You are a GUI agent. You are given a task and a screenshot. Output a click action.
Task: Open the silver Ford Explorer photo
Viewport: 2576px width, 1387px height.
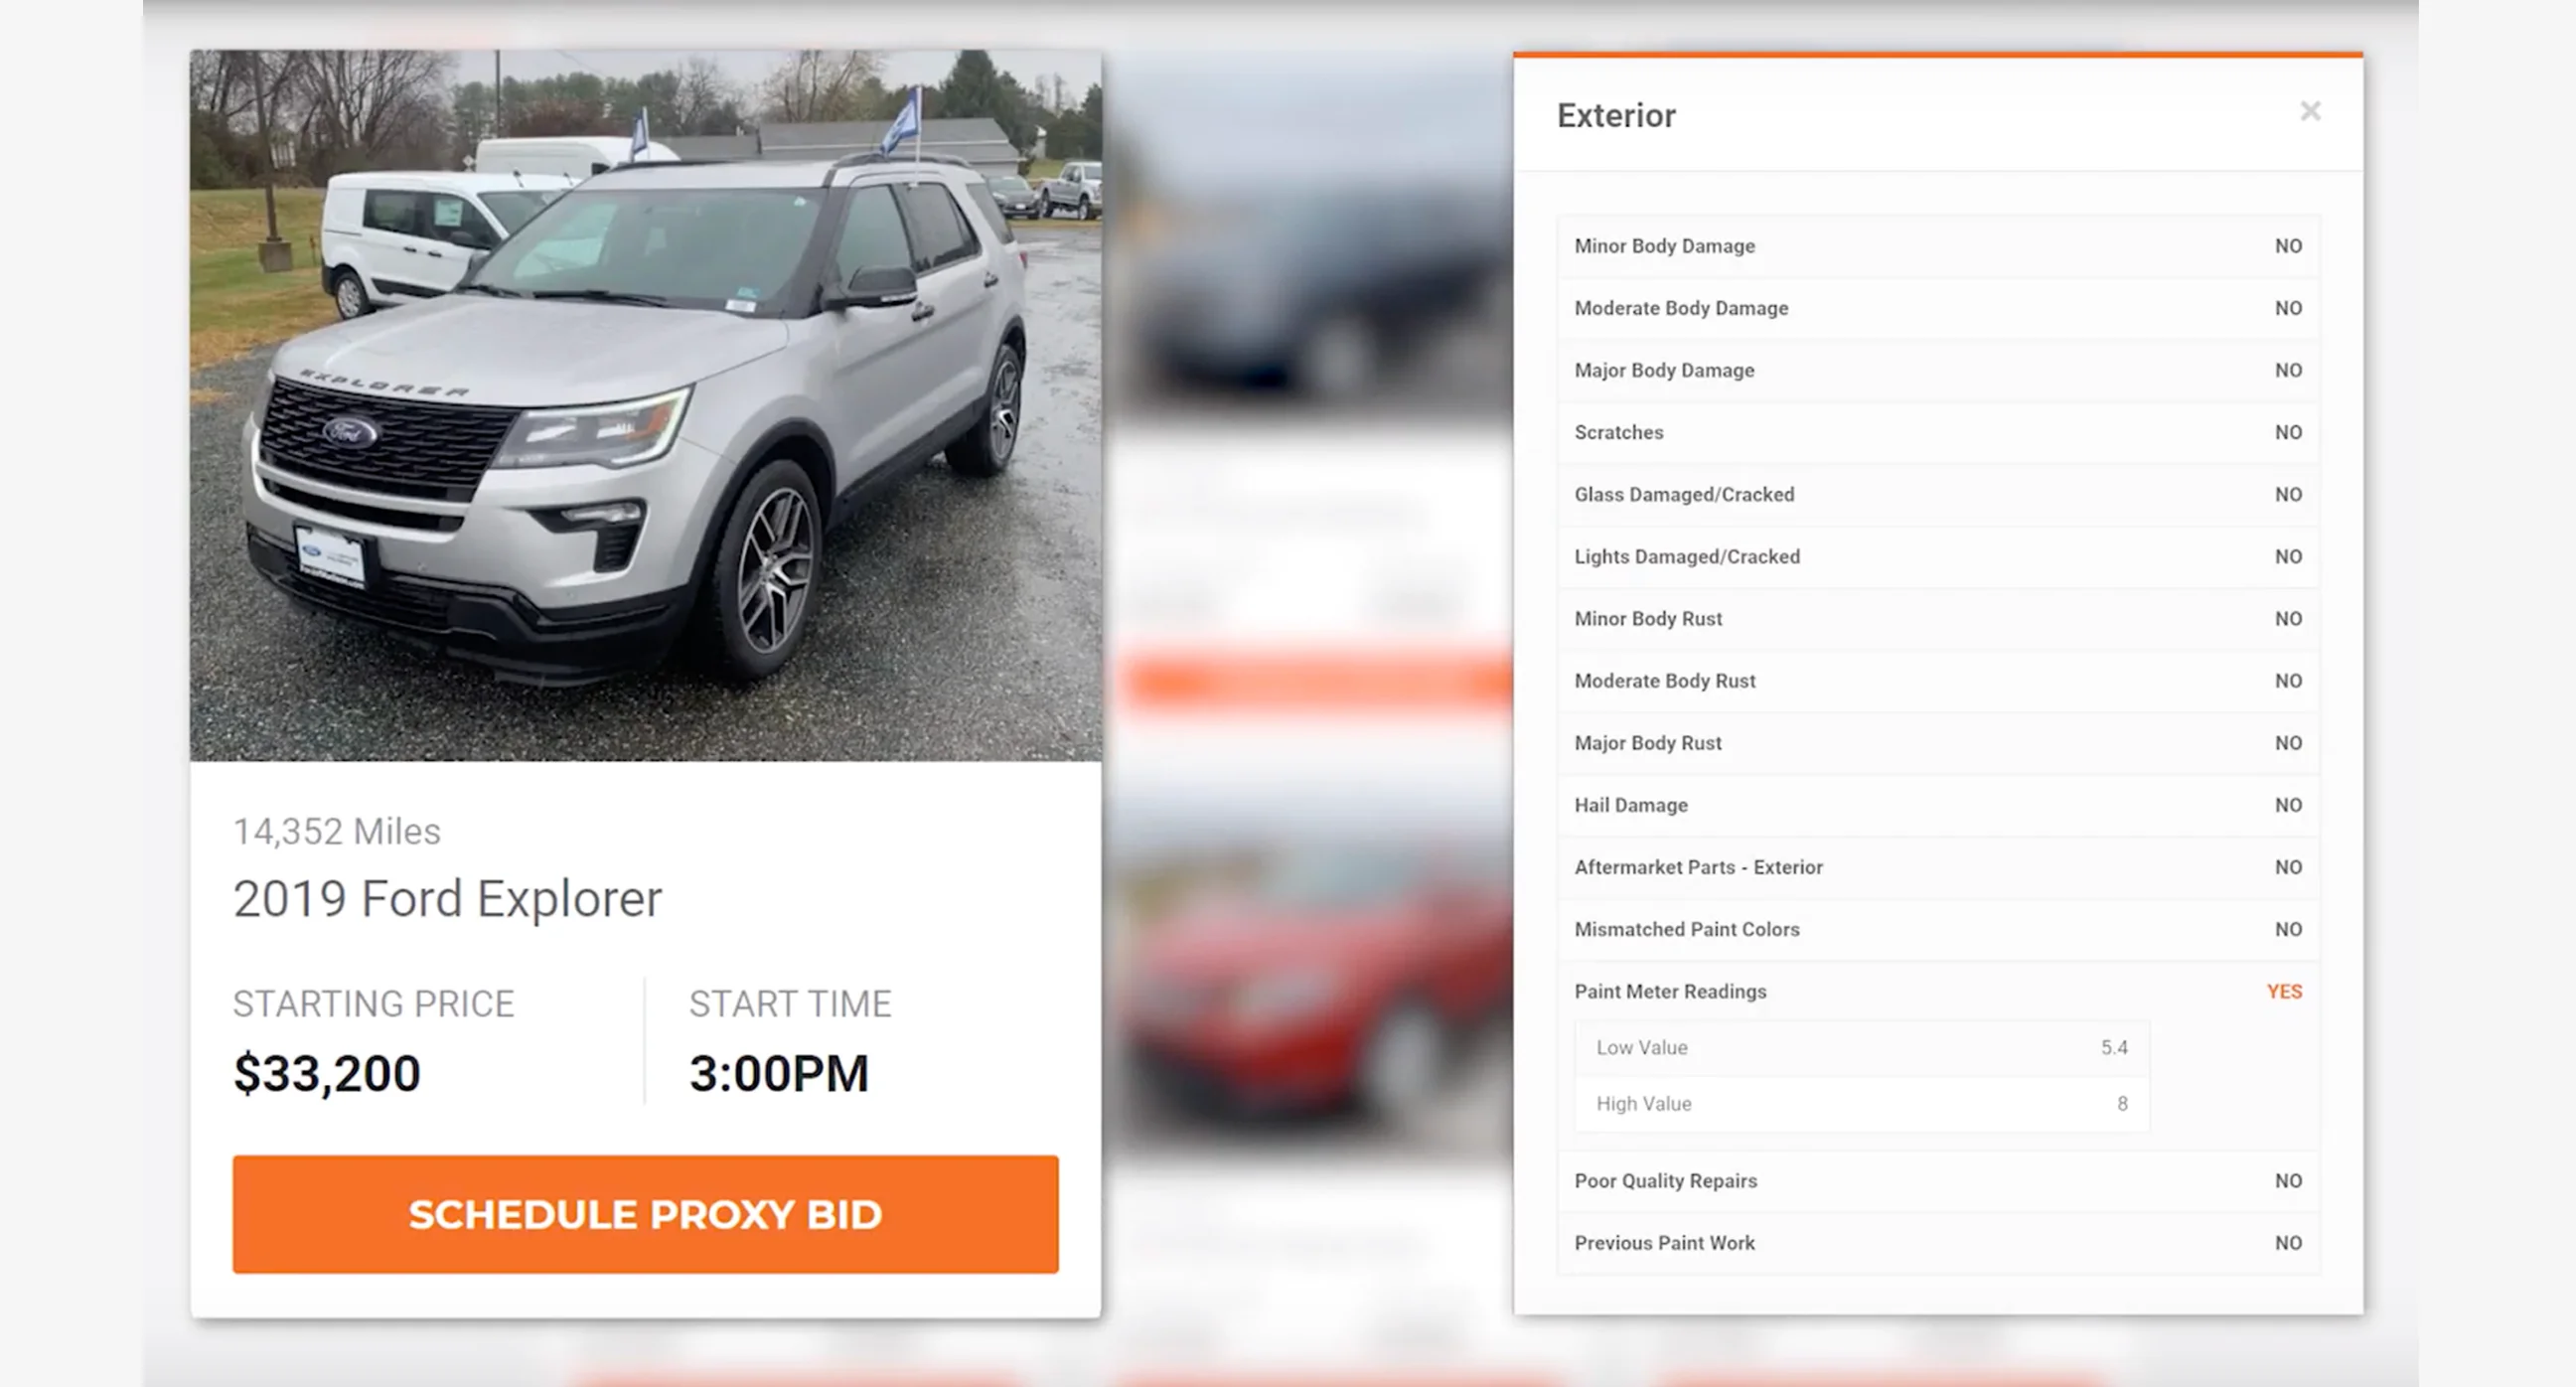coord(646,405)
